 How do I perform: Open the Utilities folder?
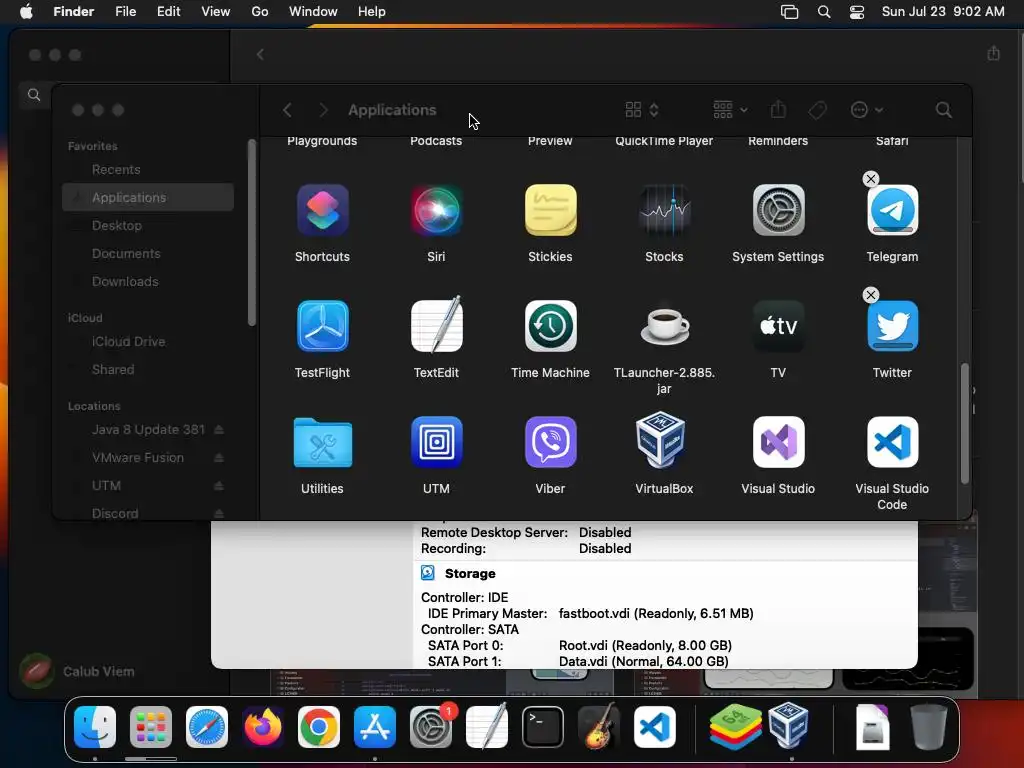pos(322,442)
